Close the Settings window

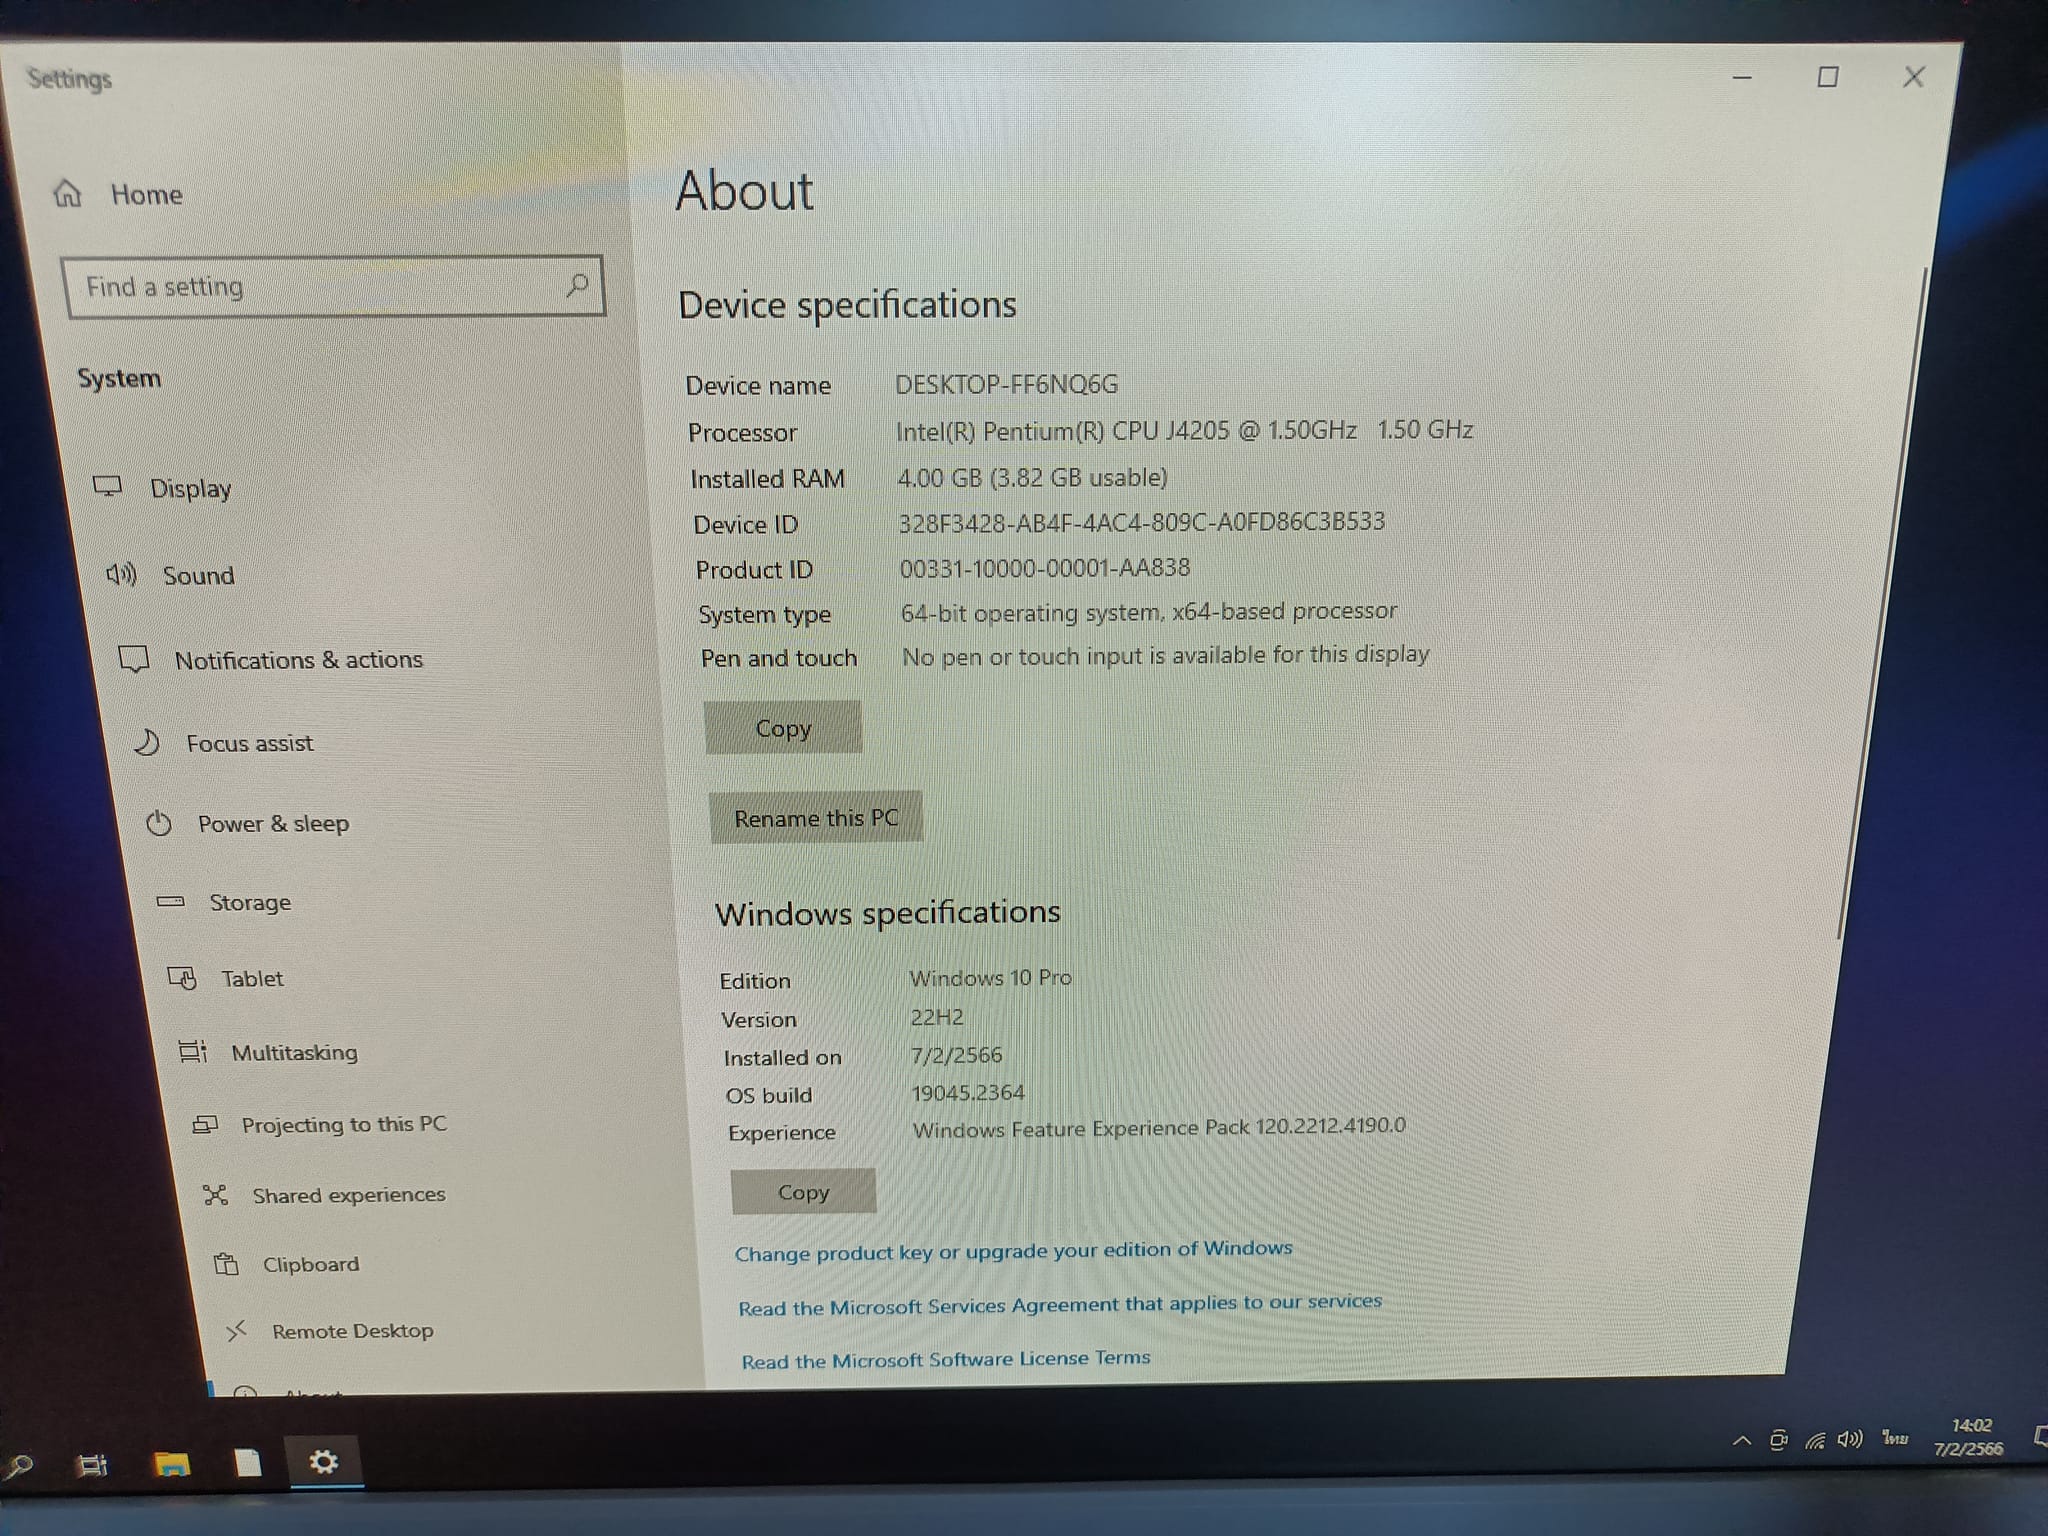coord(1913,77)
